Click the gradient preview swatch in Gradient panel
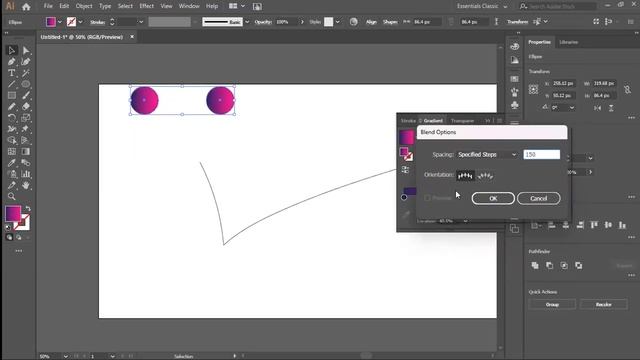This screenshot has height=360, width=640. (407, 137)
